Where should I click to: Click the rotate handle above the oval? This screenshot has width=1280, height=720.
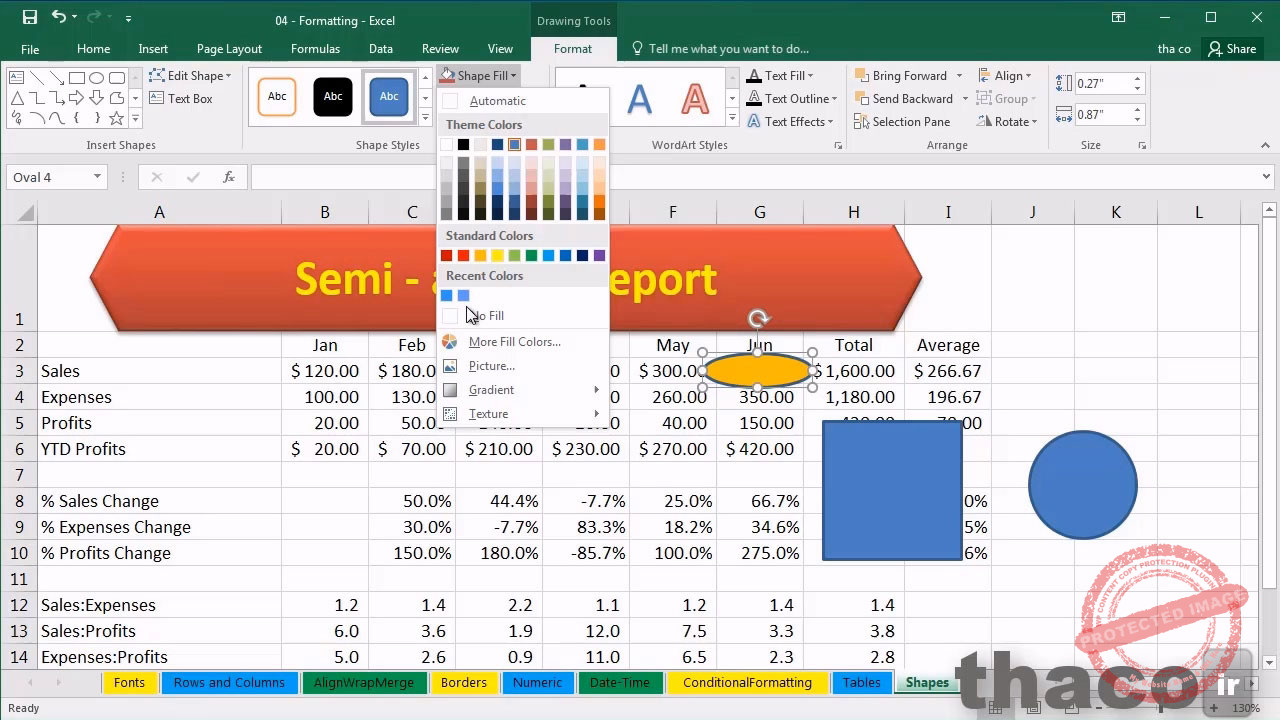[758, 319]
